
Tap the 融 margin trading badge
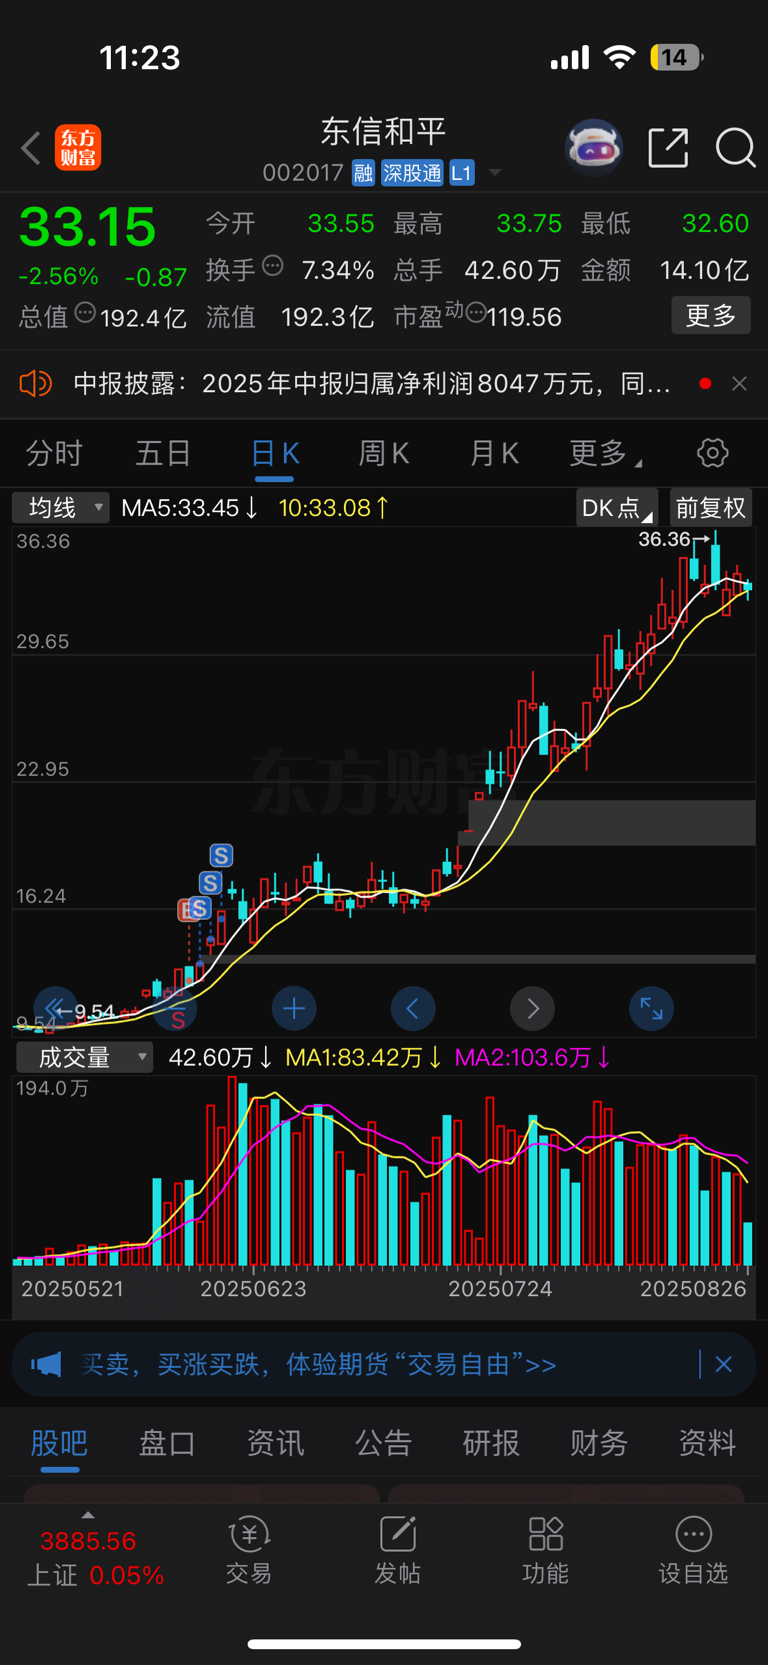(x=363, y=173)
